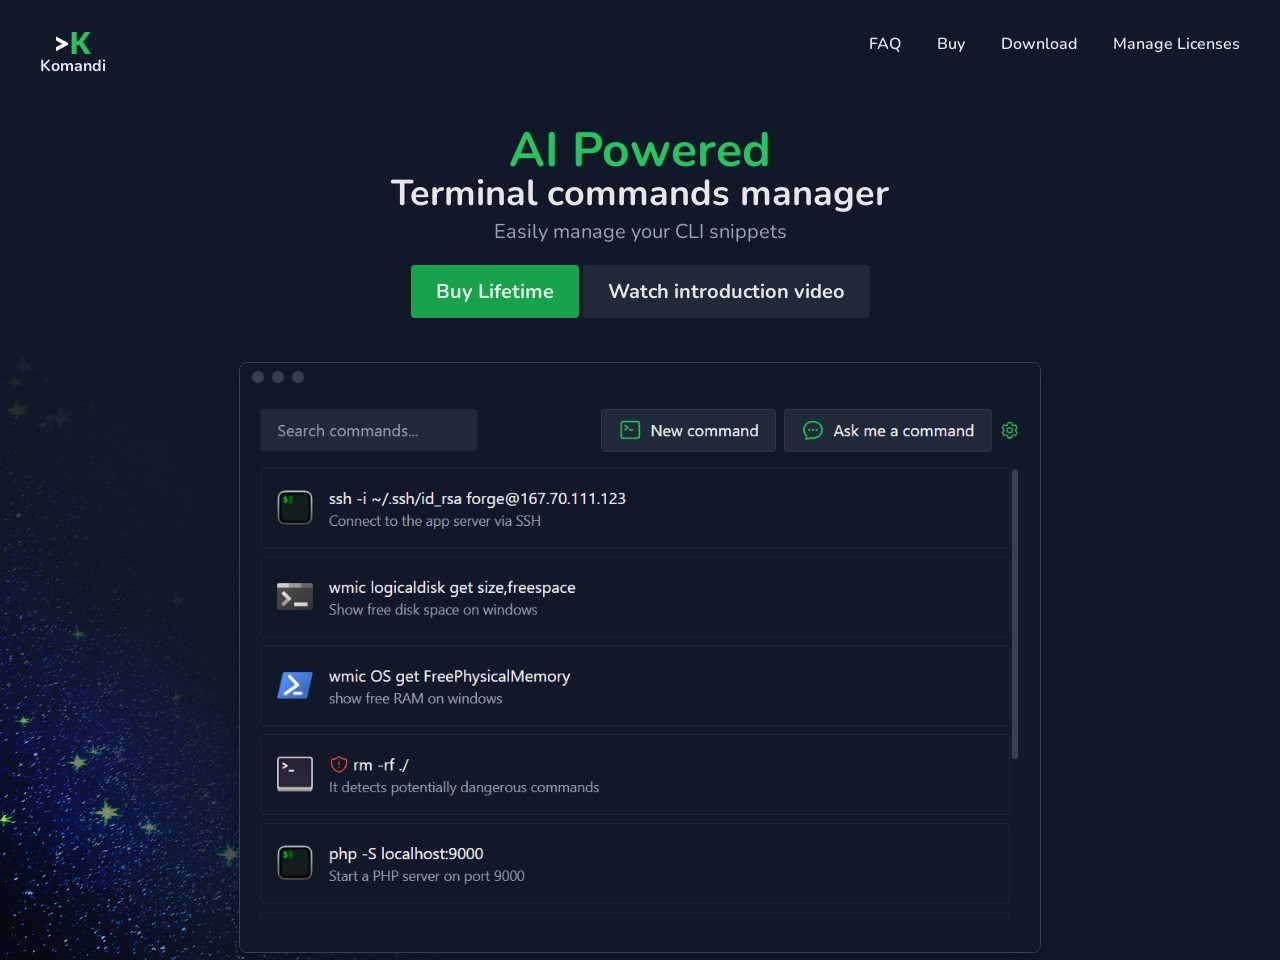The image size is (1280, 960).
Task: Click the New command button
Action: (x=688, y=430)
